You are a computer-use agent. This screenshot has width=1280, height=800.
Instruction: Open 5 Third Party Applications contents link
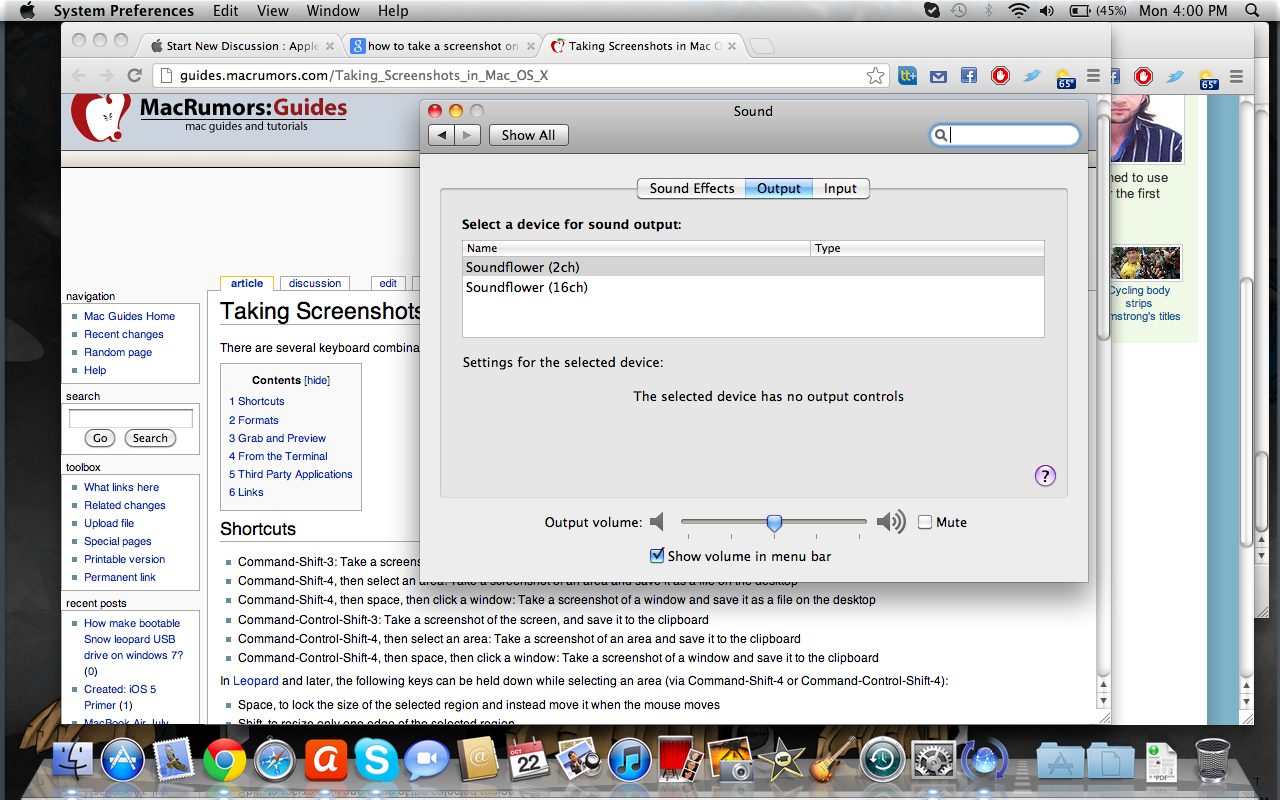(291, 475)
